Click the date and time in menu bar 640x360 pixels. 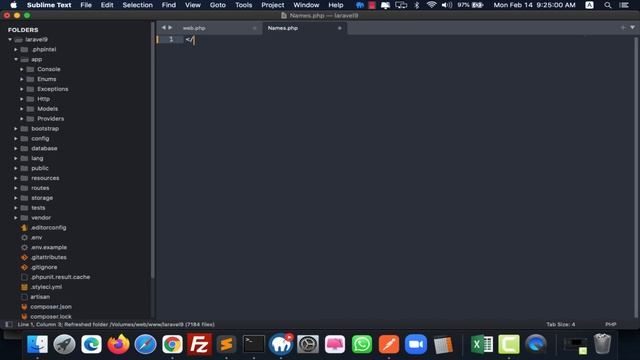point(534,5)
